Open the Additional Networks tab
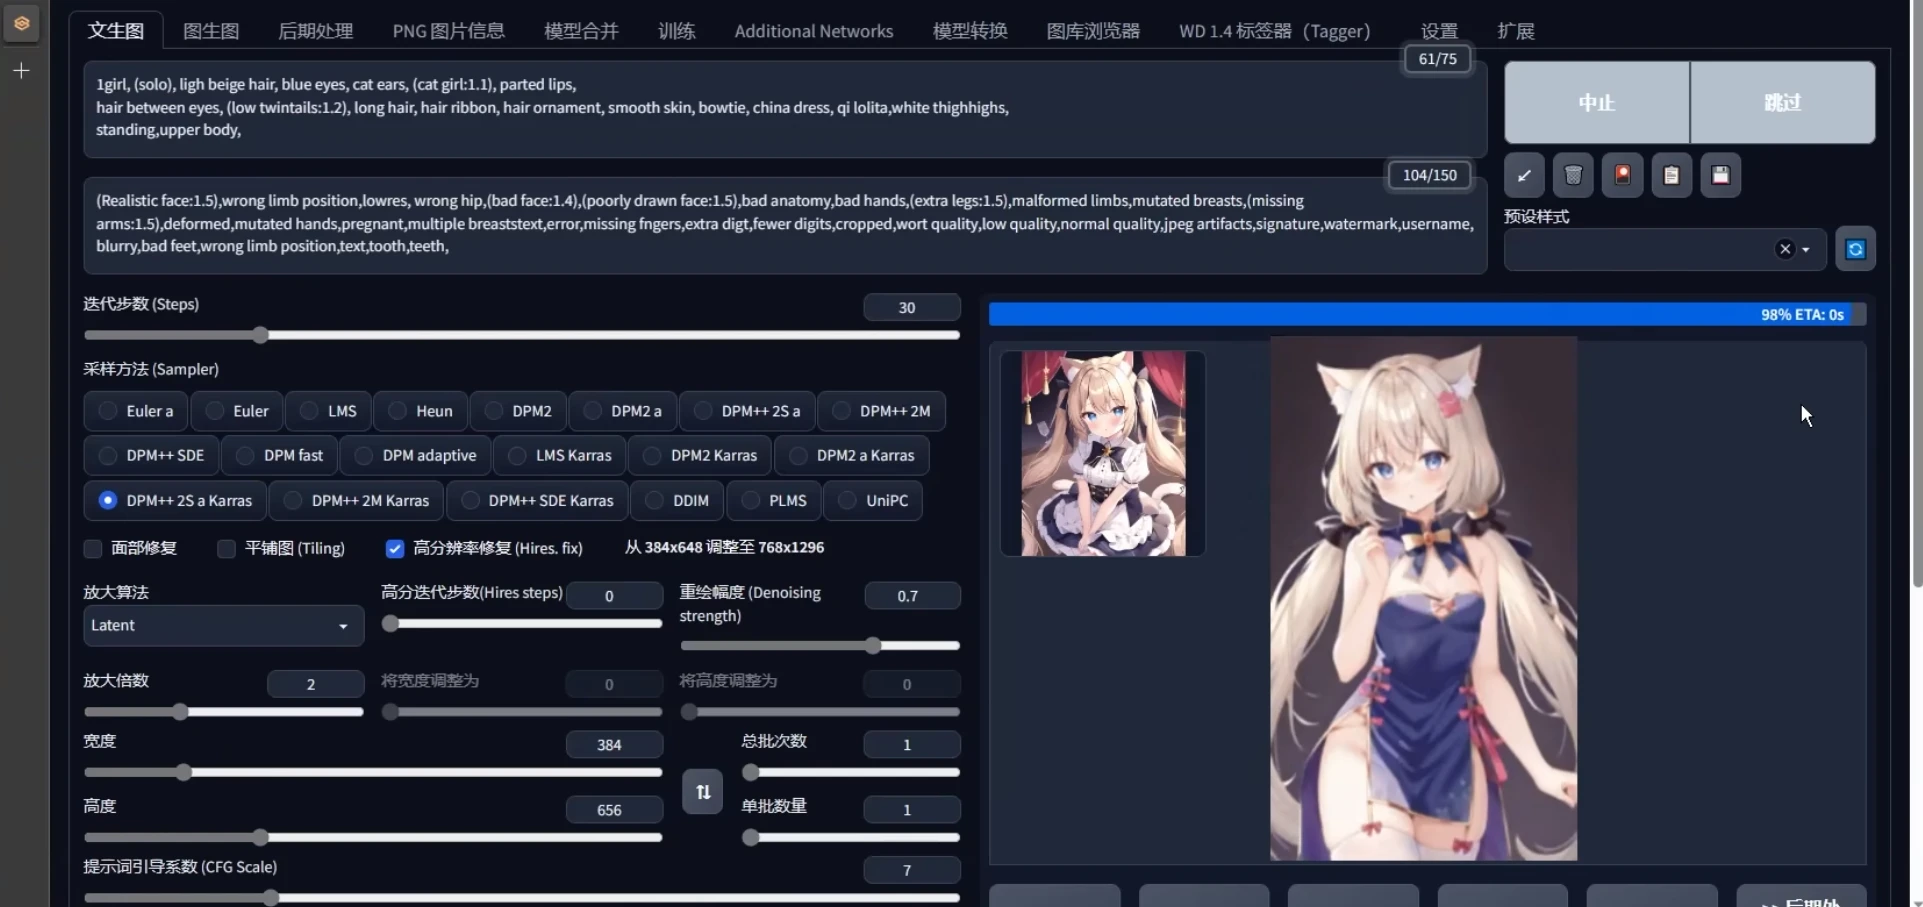Image resolution: width=1923 pixels, height=907 pixels. (814, 30)
